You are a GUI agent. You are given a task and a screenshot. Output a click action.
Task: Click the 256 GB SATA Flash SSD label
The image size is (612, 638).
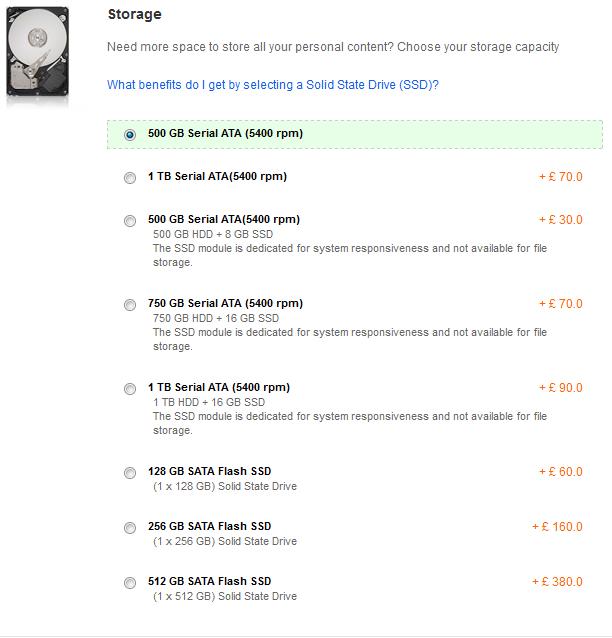click(209, 526)
